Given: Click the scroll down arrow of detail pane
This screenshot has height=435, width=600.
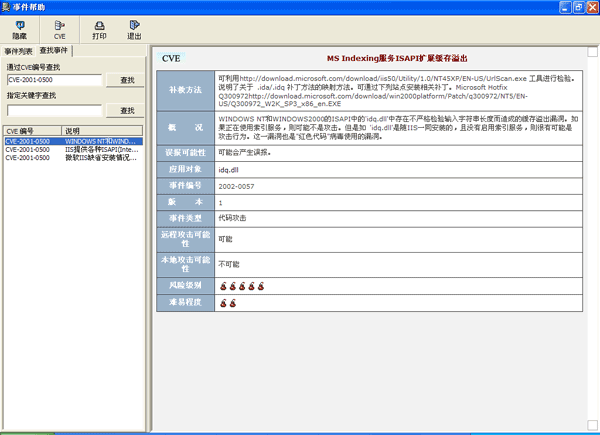Looking at the screenshot, I should click(x=592, y=425).
